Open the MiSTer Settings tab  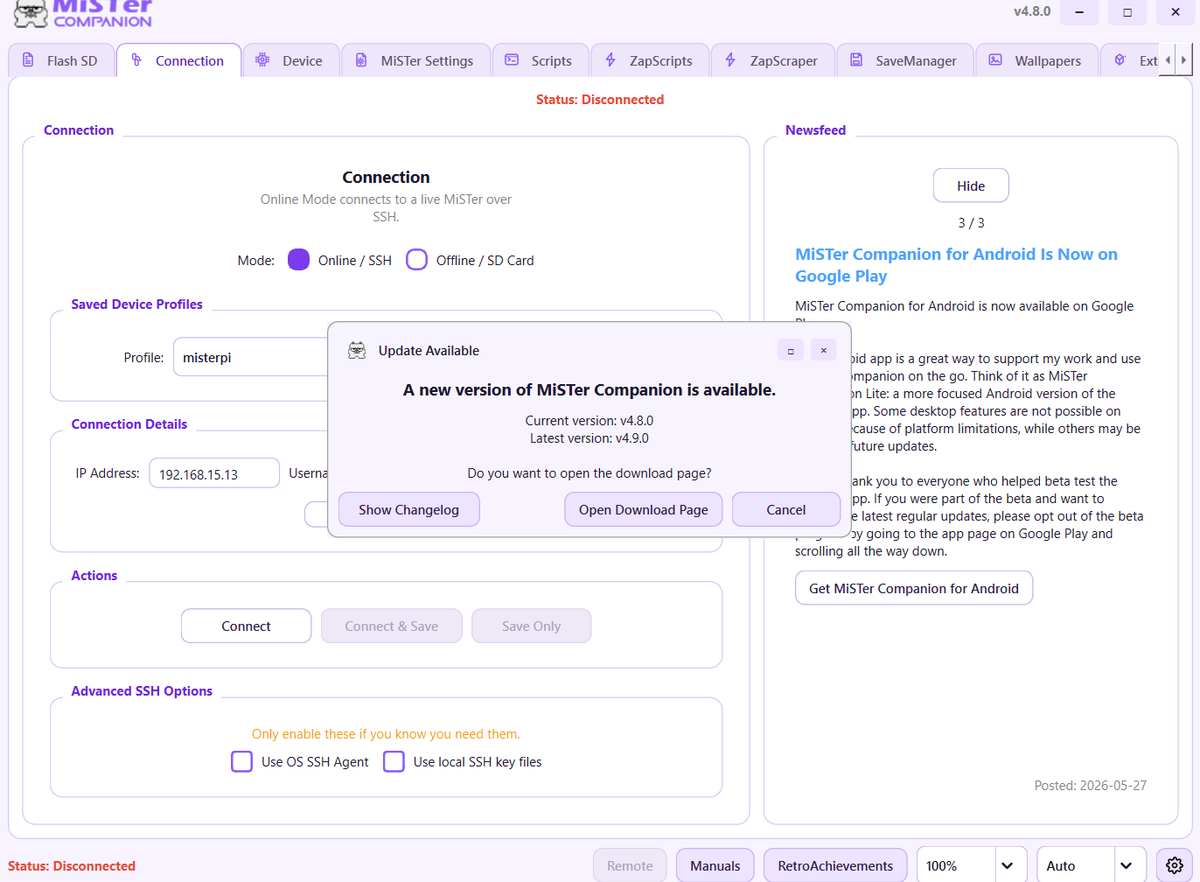(x=415, y=60)
